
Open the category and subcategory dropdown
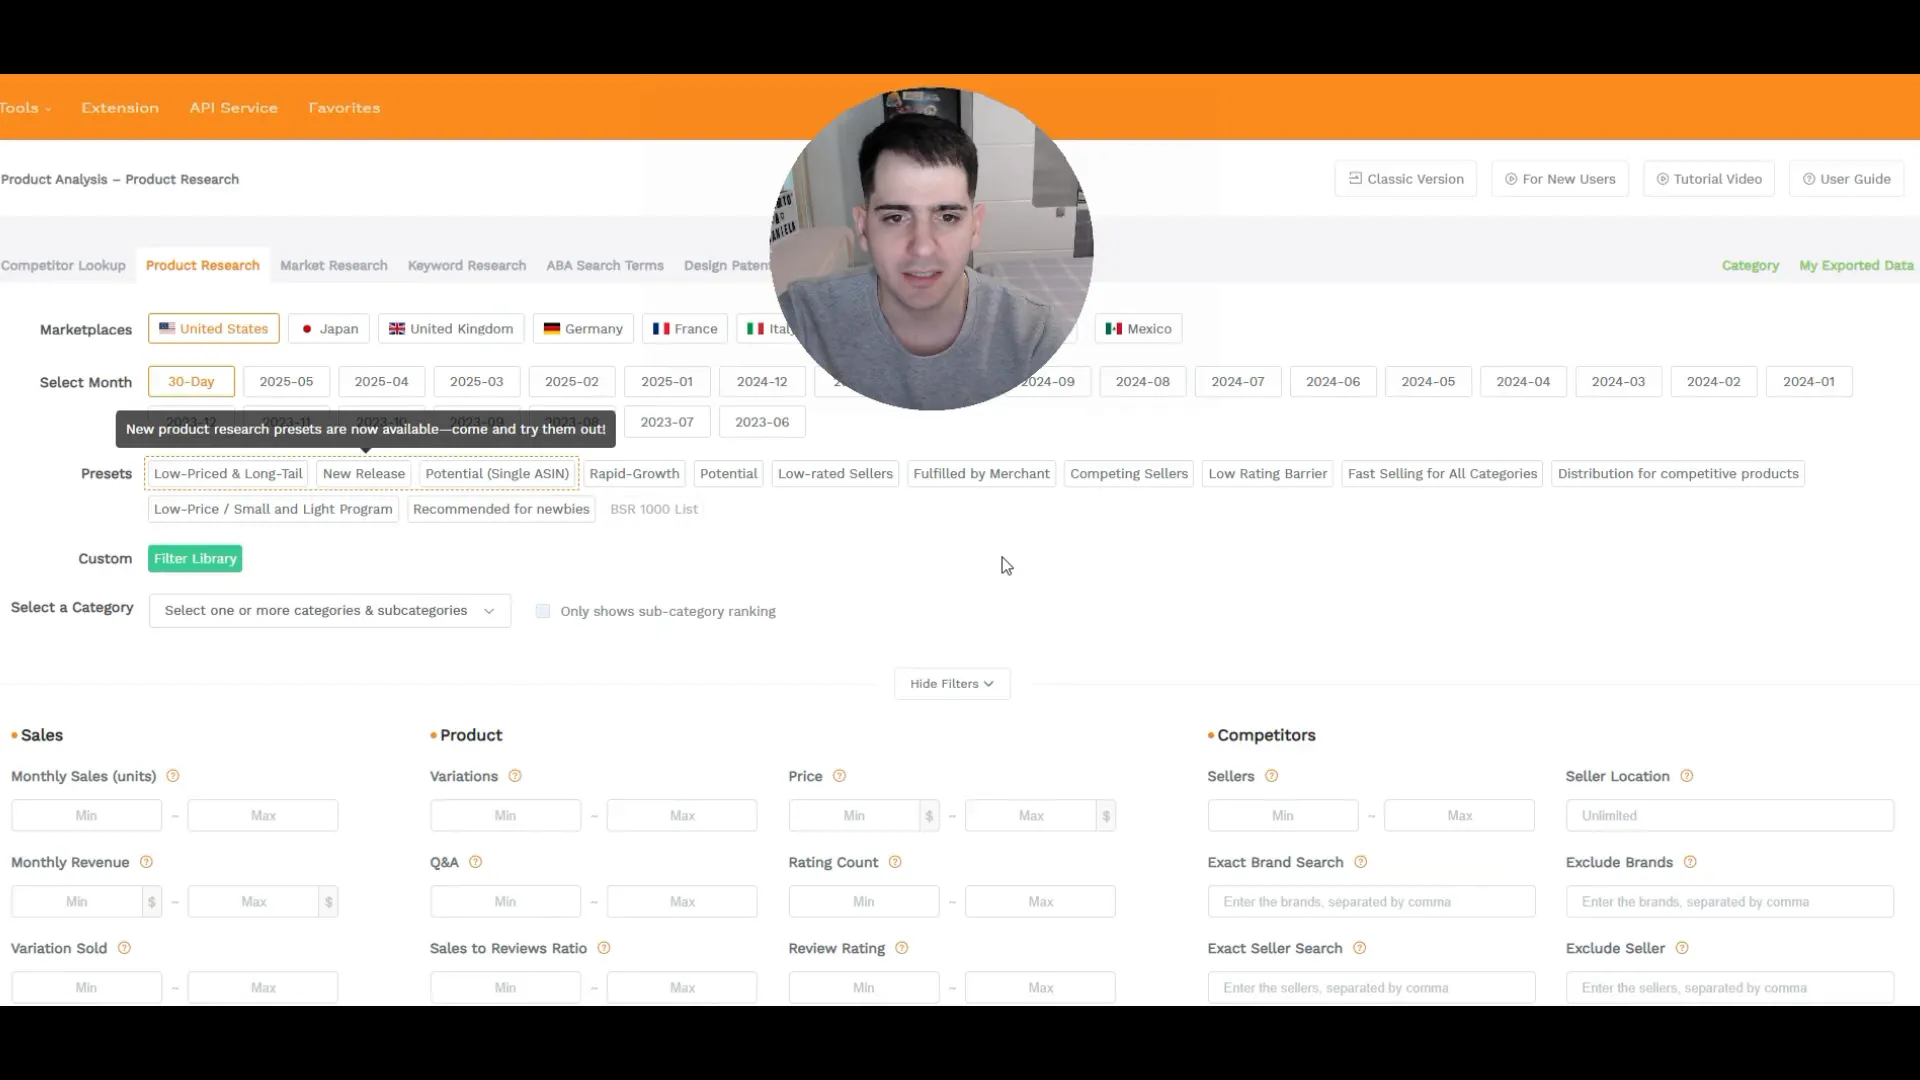tap(330, 611)
